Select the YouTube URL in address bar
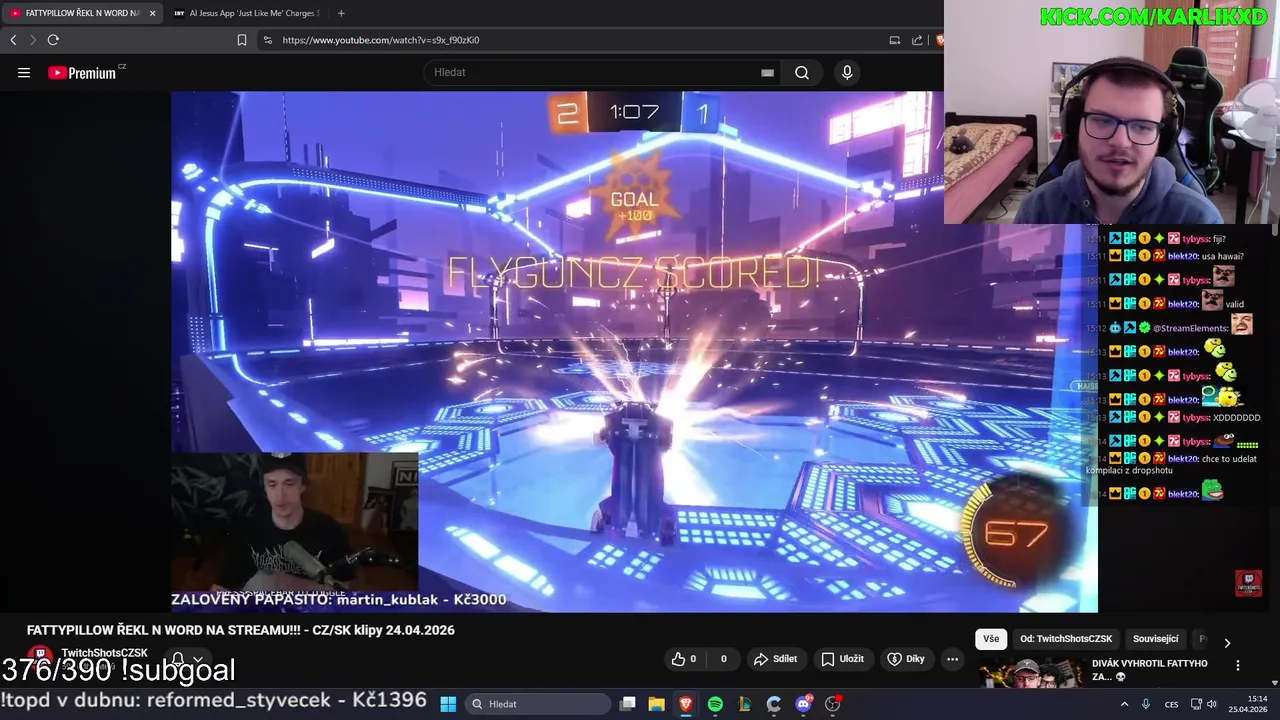Viewport: 1280px width, 720px height. [x=381, y=40]
